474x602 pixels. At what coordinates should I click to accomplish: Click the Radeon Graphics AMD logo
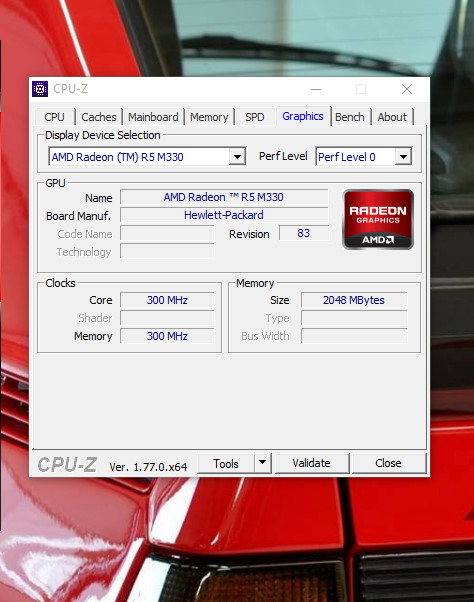[x=378, y=219]
